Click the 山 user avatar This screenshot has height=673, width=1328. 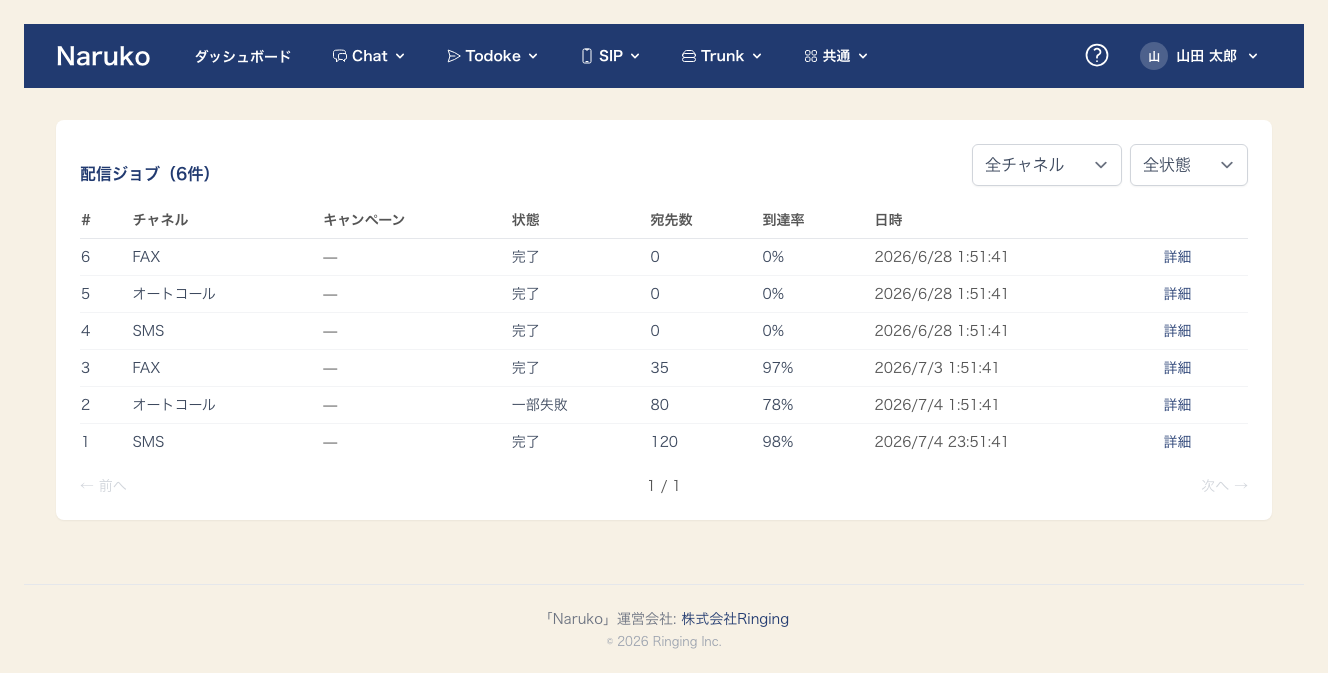1154,56
